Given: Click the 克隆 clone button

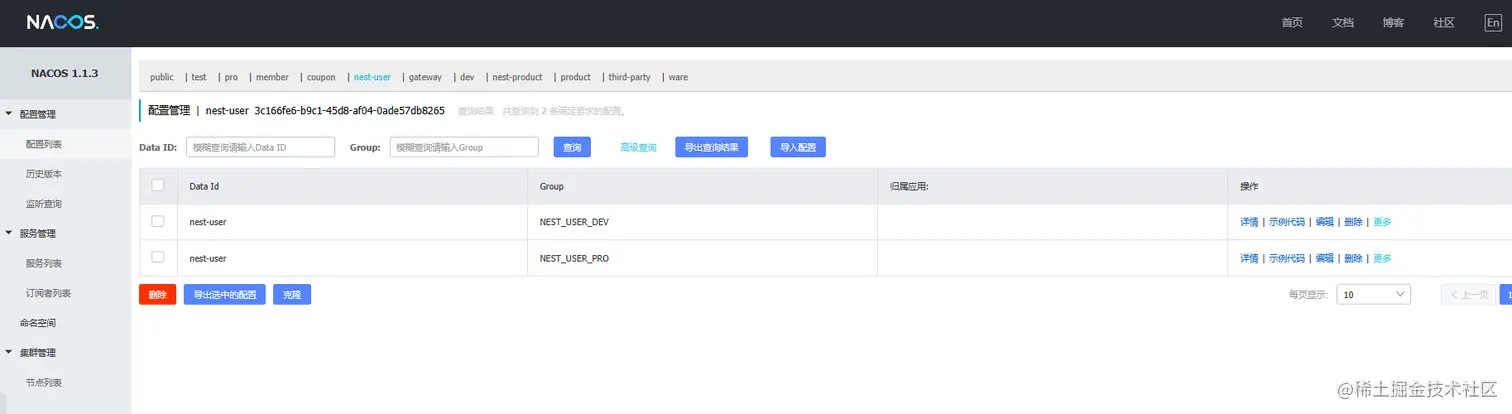Looking at the screenshot, I should point(292,295).
